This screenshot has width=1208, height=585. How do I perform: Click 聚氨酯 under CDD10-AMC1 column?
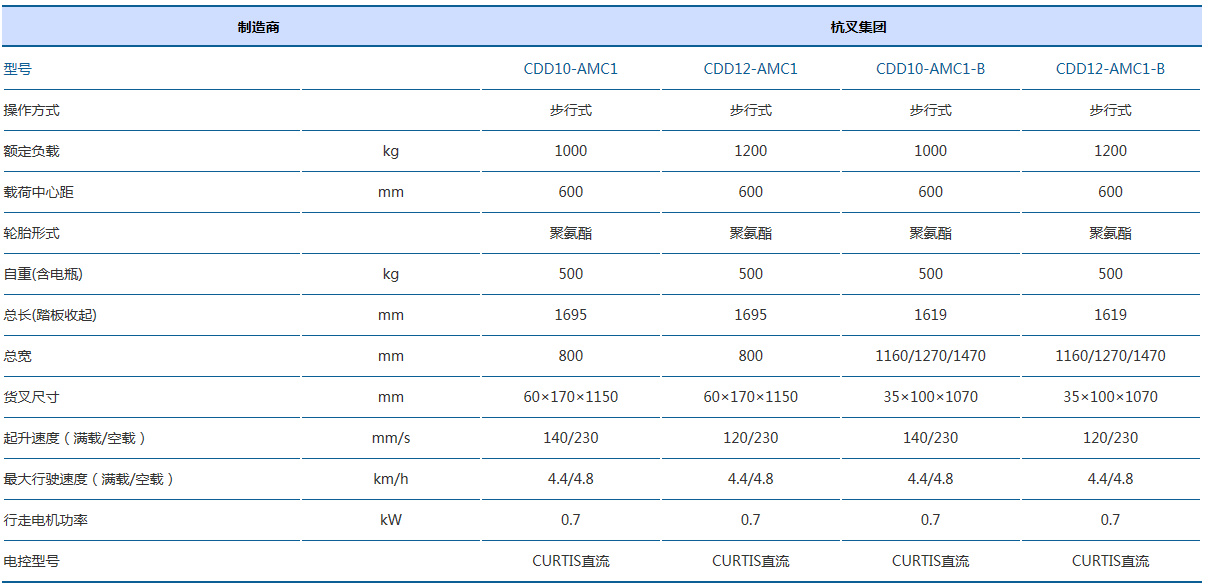[571, 233]
